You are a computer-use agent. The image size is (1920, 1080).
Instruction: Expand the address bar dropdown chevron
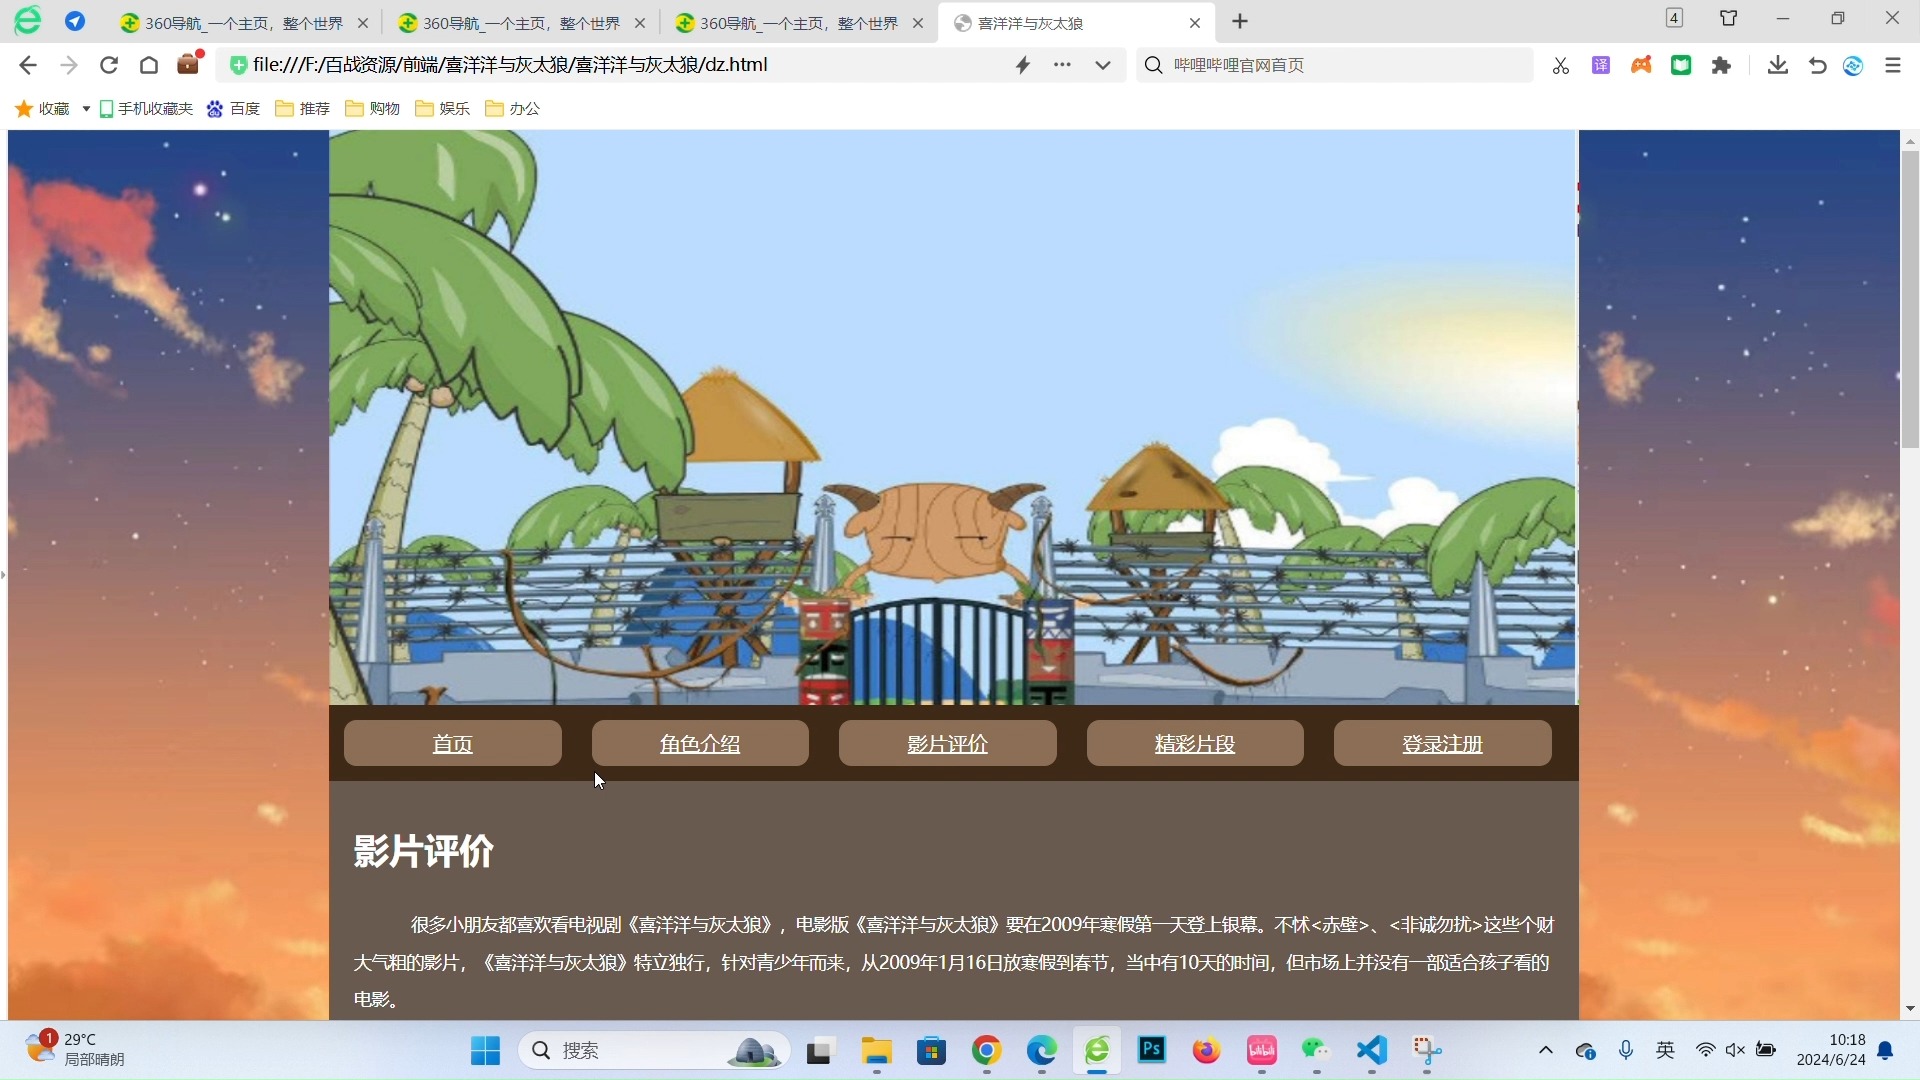pos(1103,65)
